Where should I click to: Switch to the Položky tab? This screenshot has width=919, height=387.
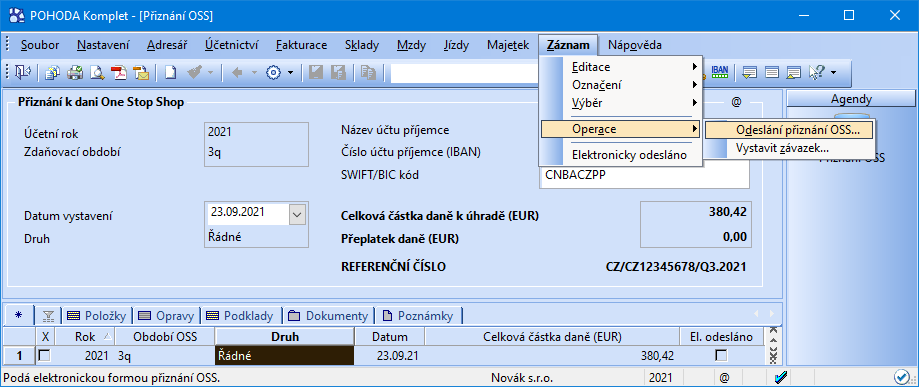click(x=97, y=316)
